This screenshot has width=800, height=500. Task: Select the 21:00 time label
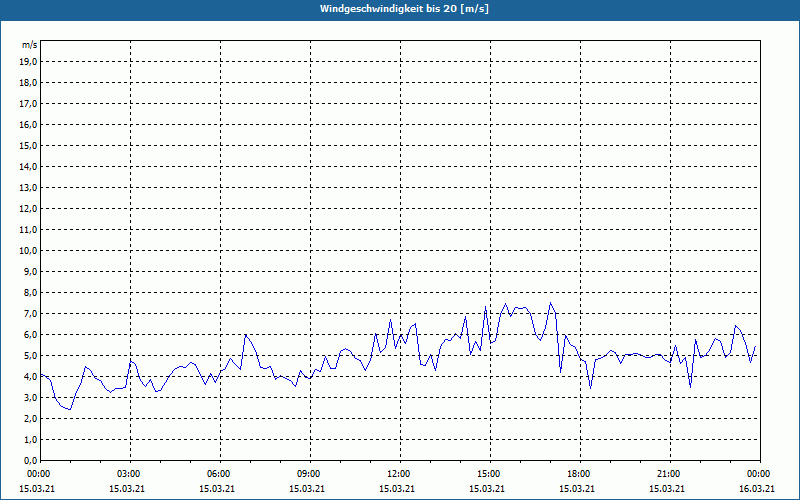[x=670, y=474]
